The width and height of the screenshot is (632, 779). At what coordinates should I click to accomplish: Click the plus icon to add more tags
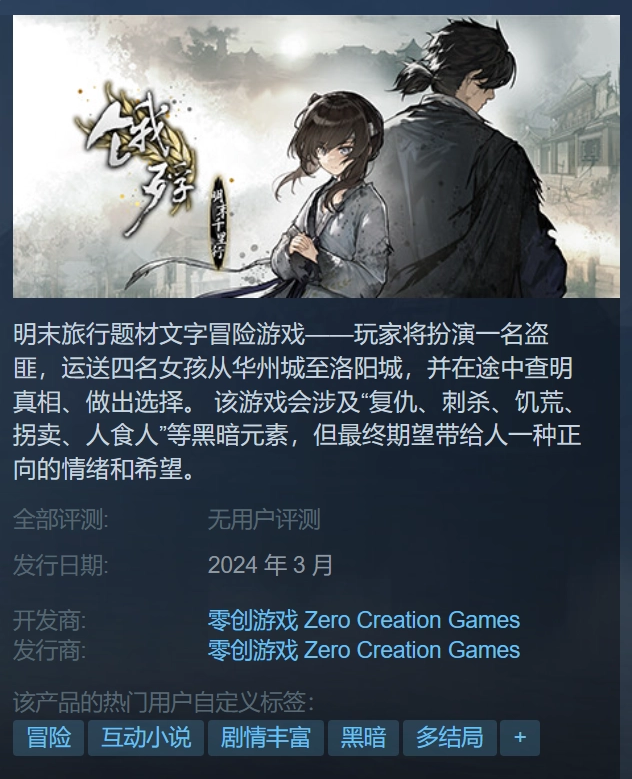point(520,737)
